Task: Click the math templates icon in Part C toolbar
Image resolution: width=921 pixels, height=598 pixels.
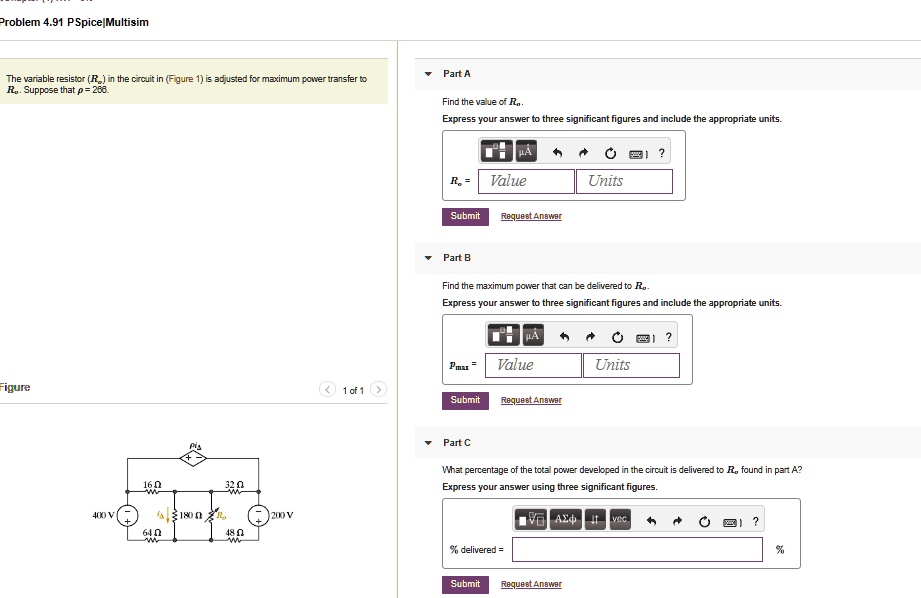Action: 530,519
